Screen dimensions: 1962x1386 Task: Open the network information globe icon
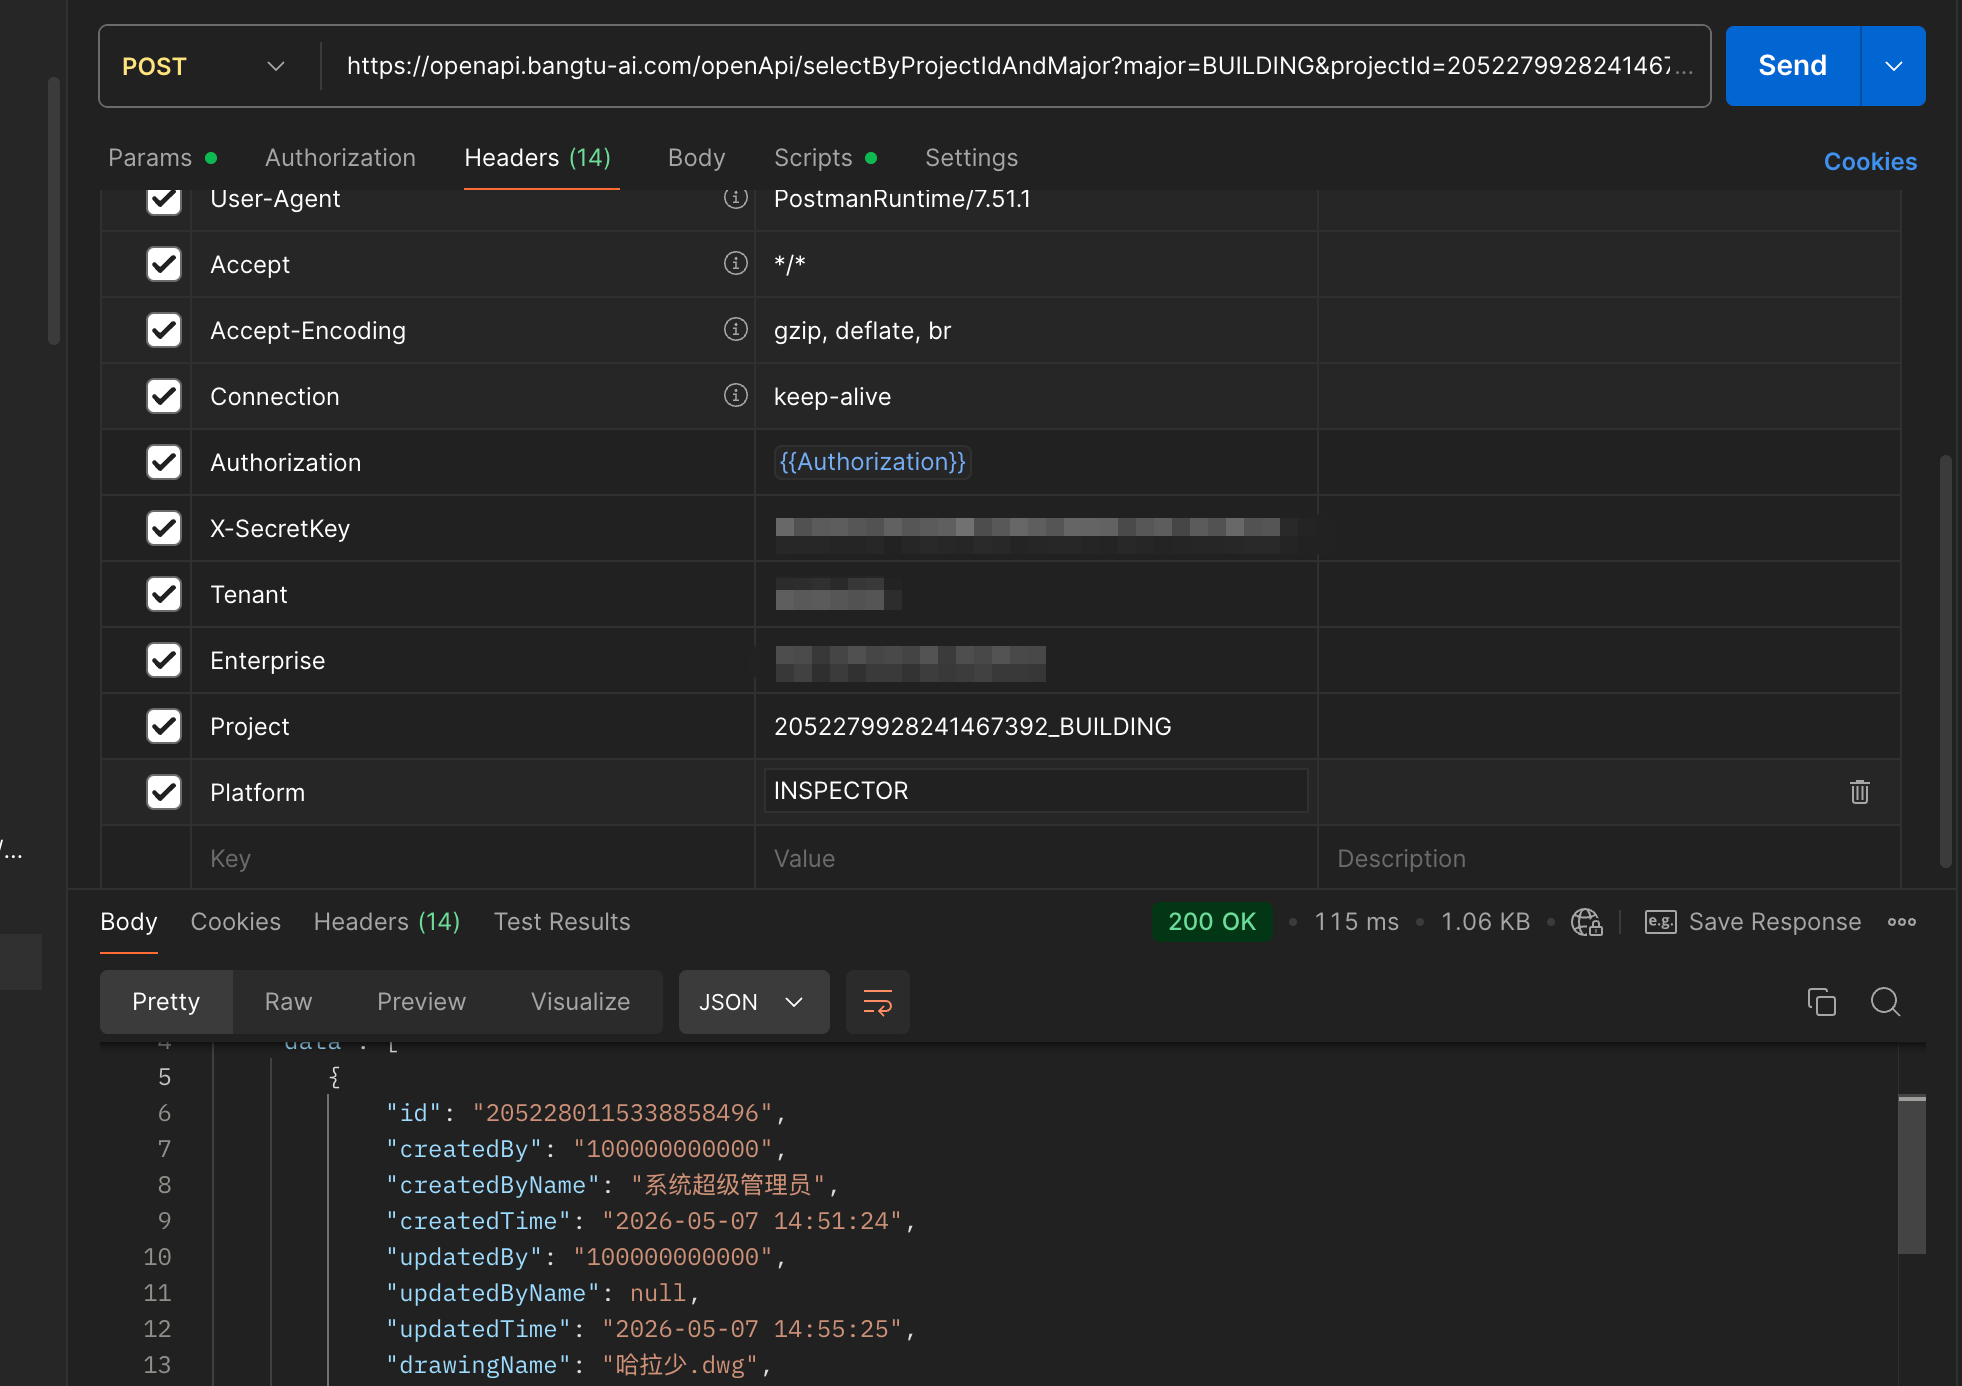(1586, 922)
